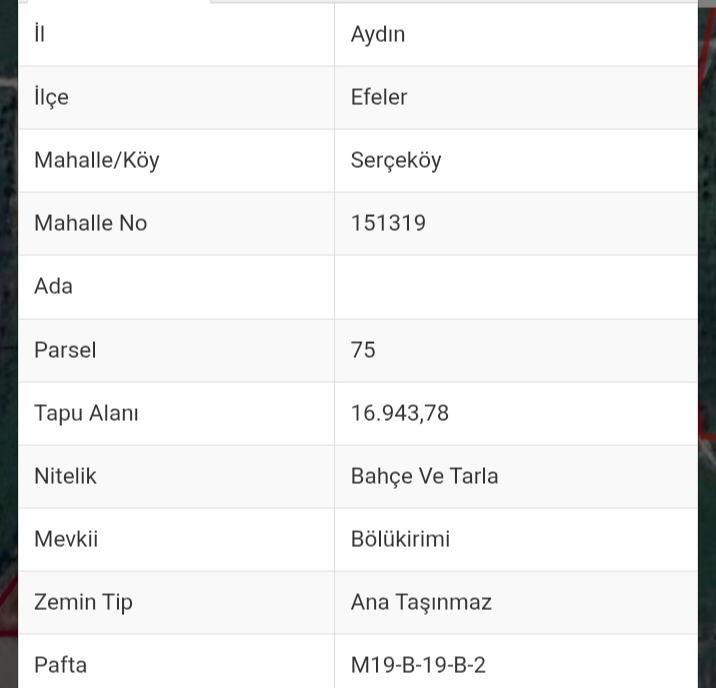Click the İlçe label cell
The width and height of the screenshot is (716, 688).
(51, 97)
